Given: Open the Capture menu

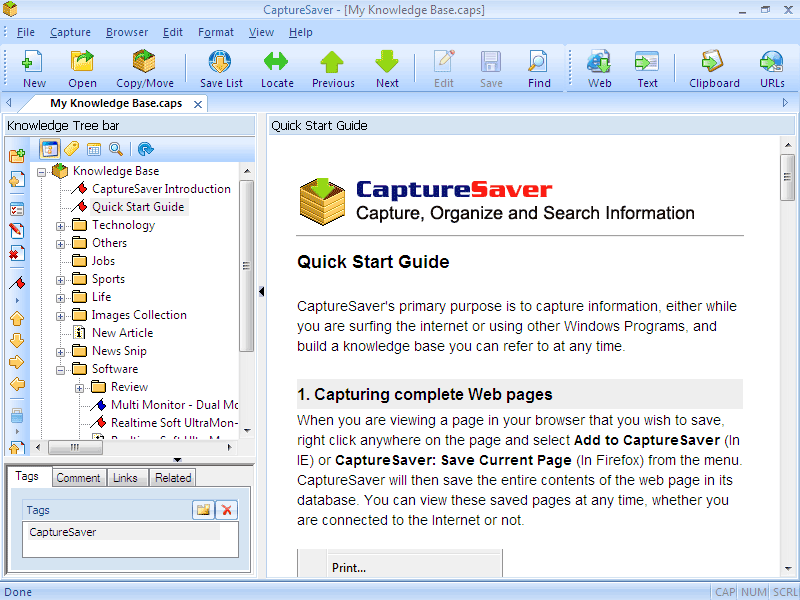Looking at the screenshot, I should point(70,32).
